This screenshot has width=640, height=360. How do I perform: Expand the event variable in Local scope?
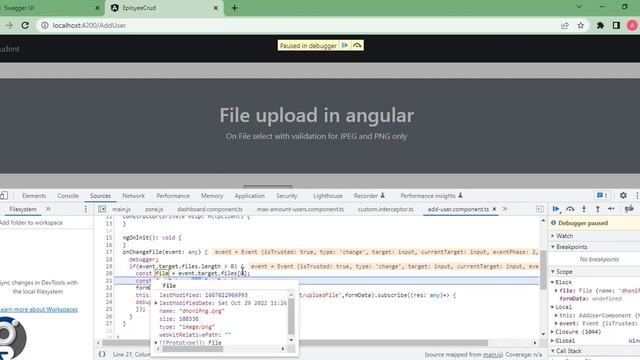(556, 323)
